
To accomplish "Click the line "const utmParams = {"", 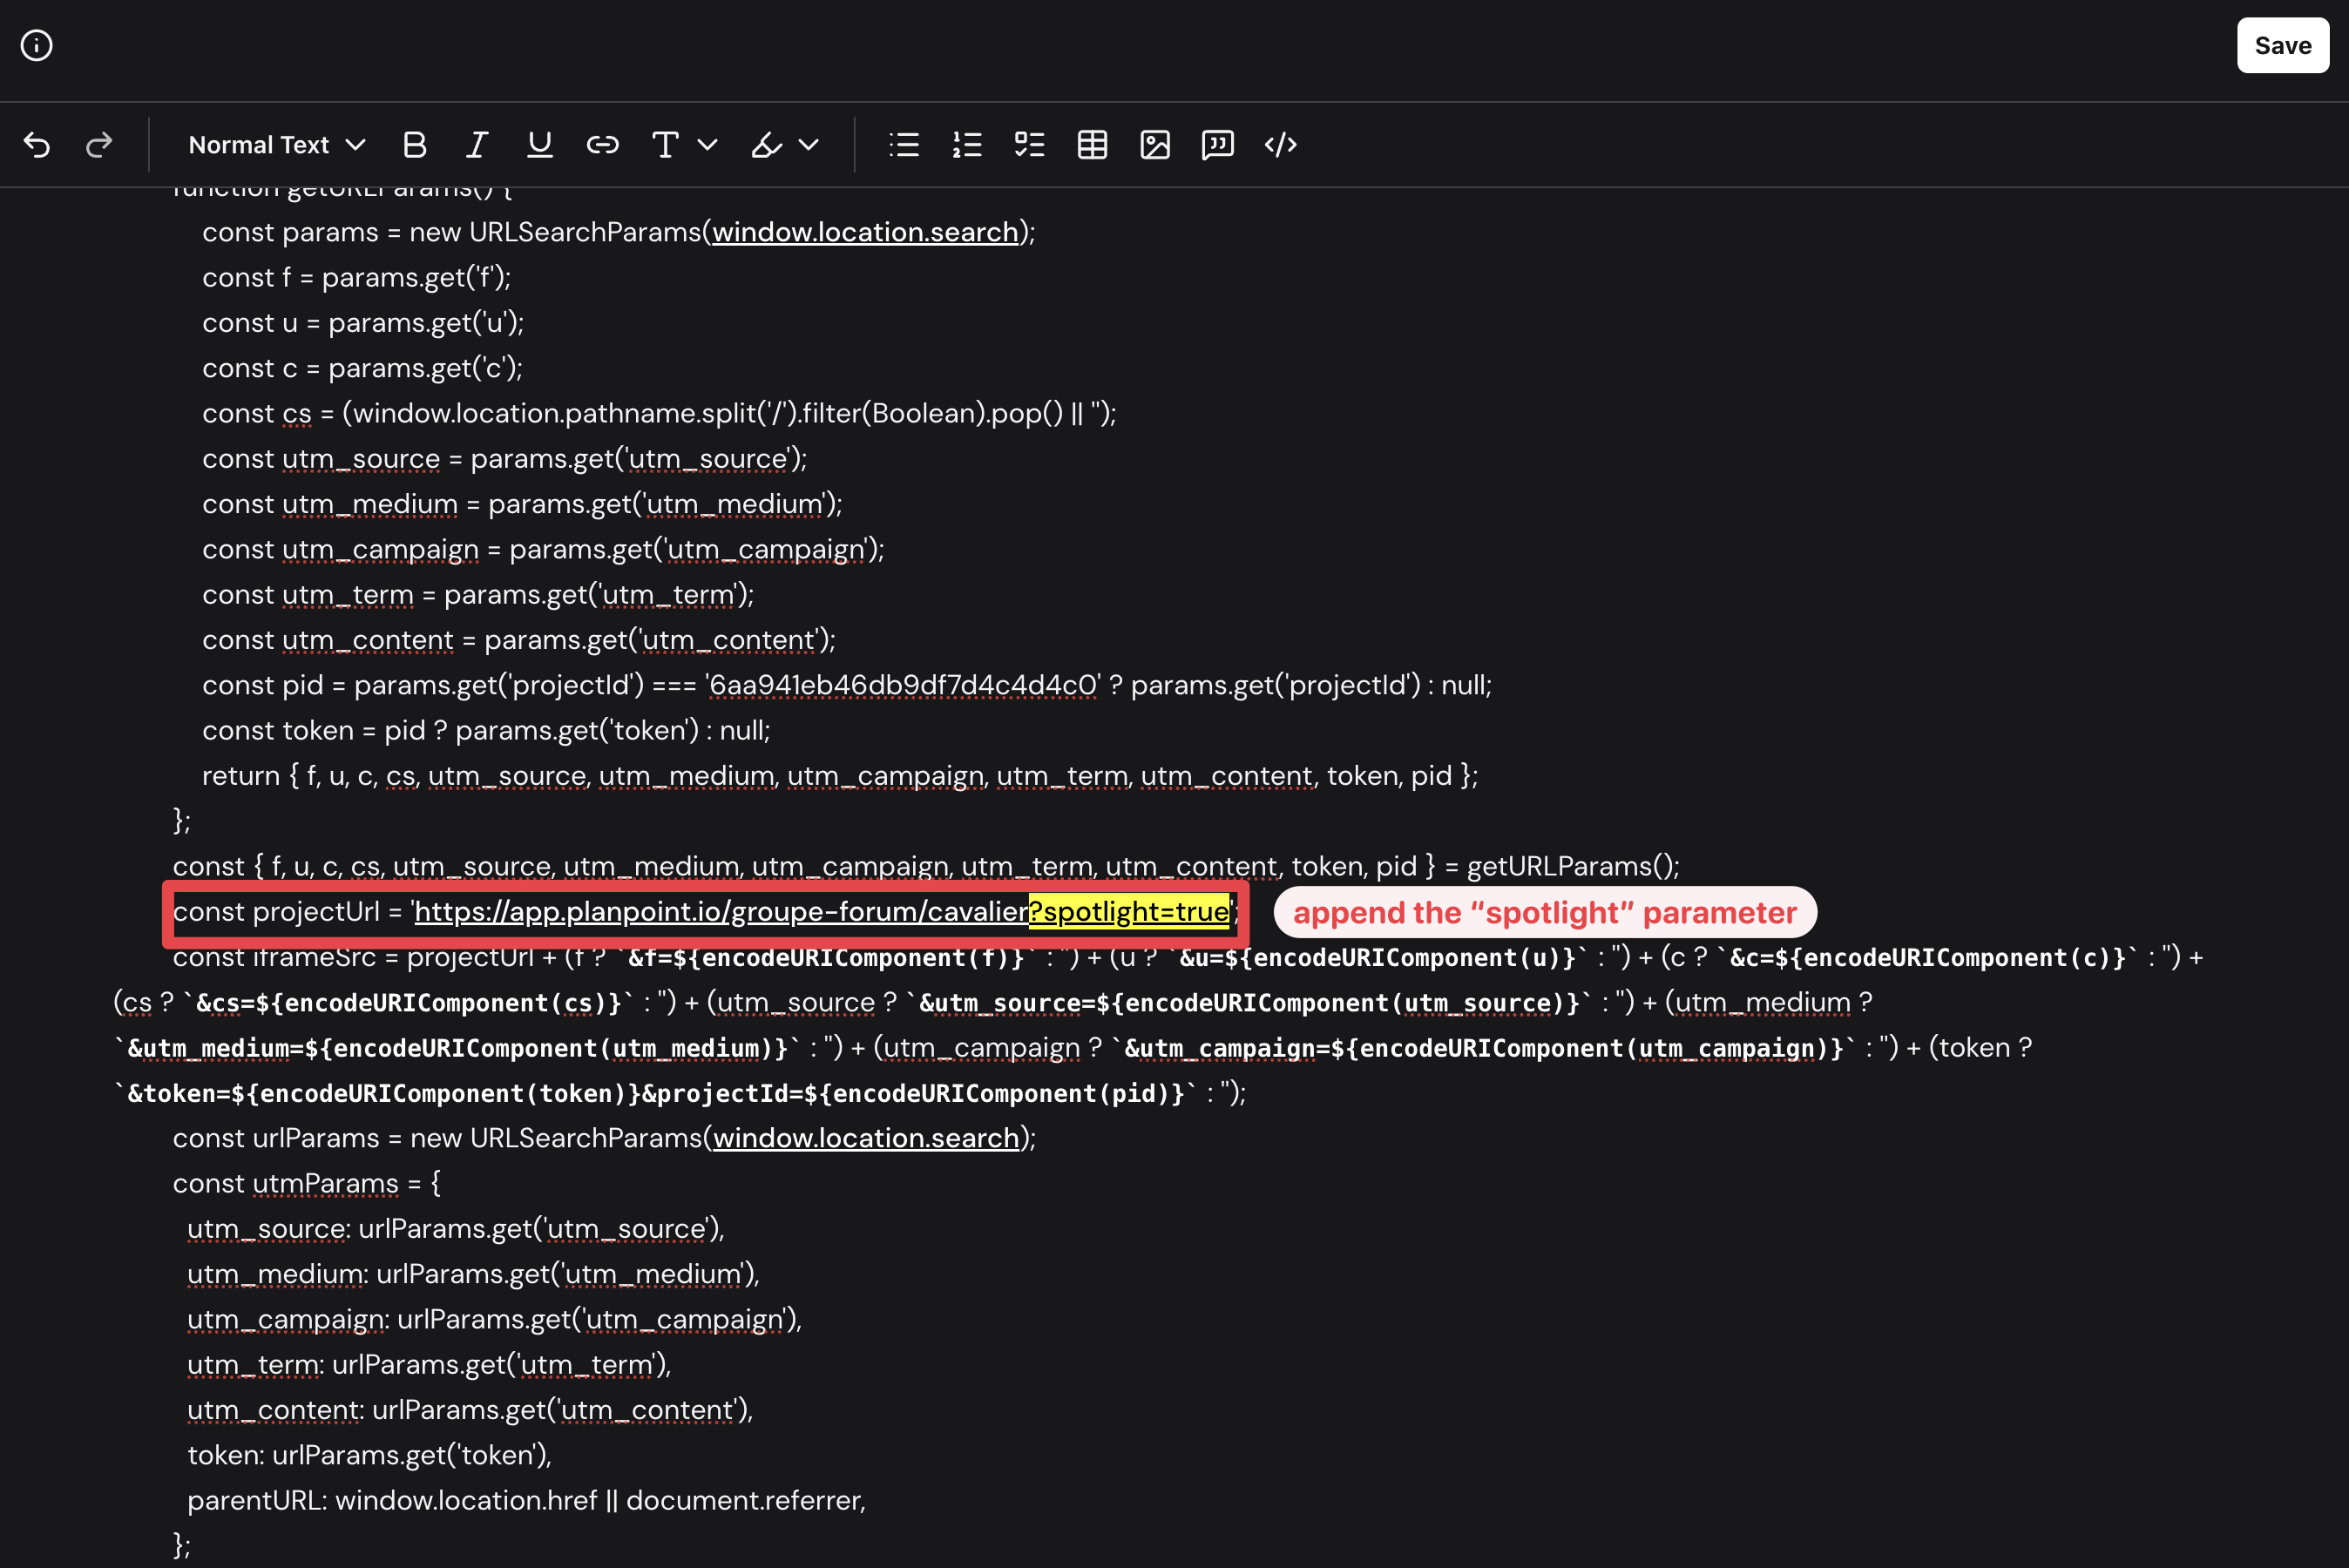I will [306, 1184].
